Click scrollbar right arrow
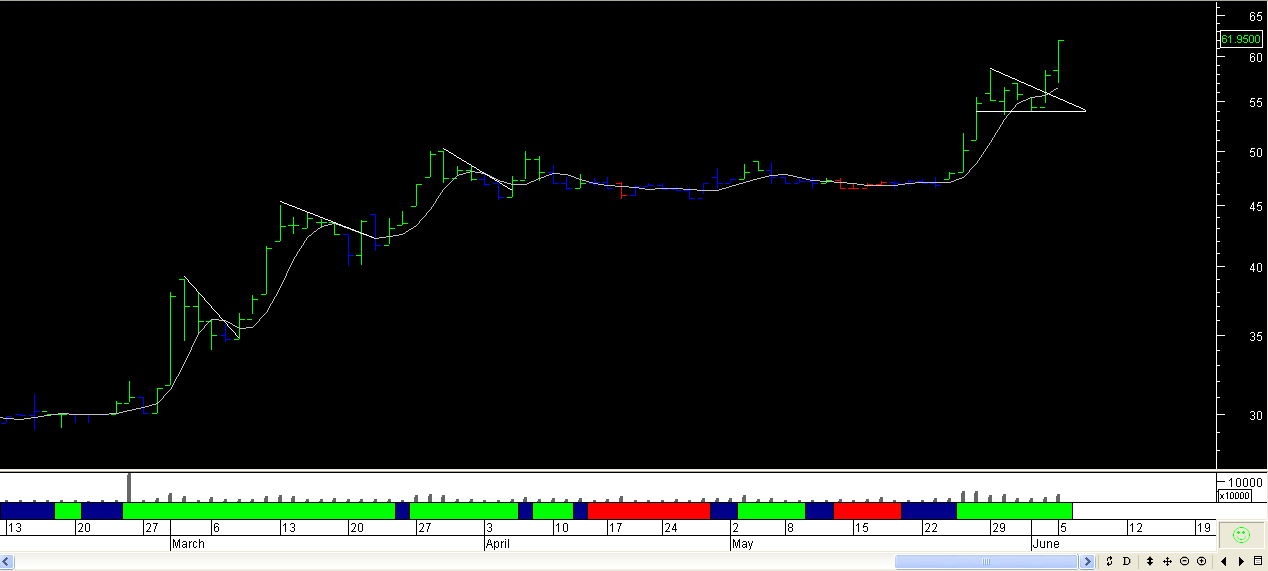The width and height of the screenshot is (1268, 571). 1086,562
